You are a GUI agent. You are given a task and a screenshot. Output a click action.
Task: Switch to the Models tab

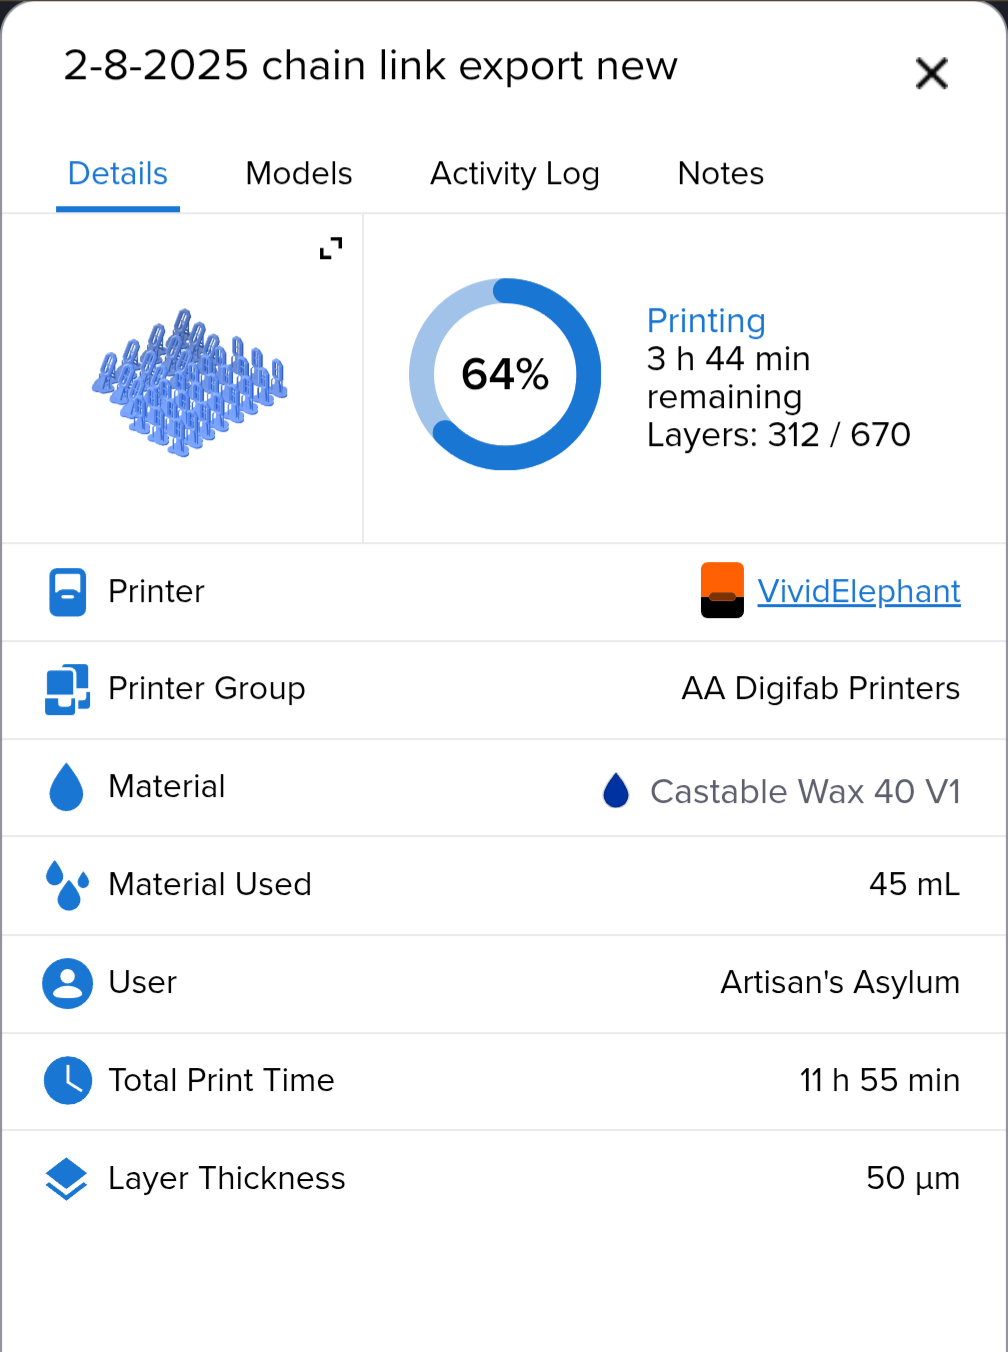299,174
